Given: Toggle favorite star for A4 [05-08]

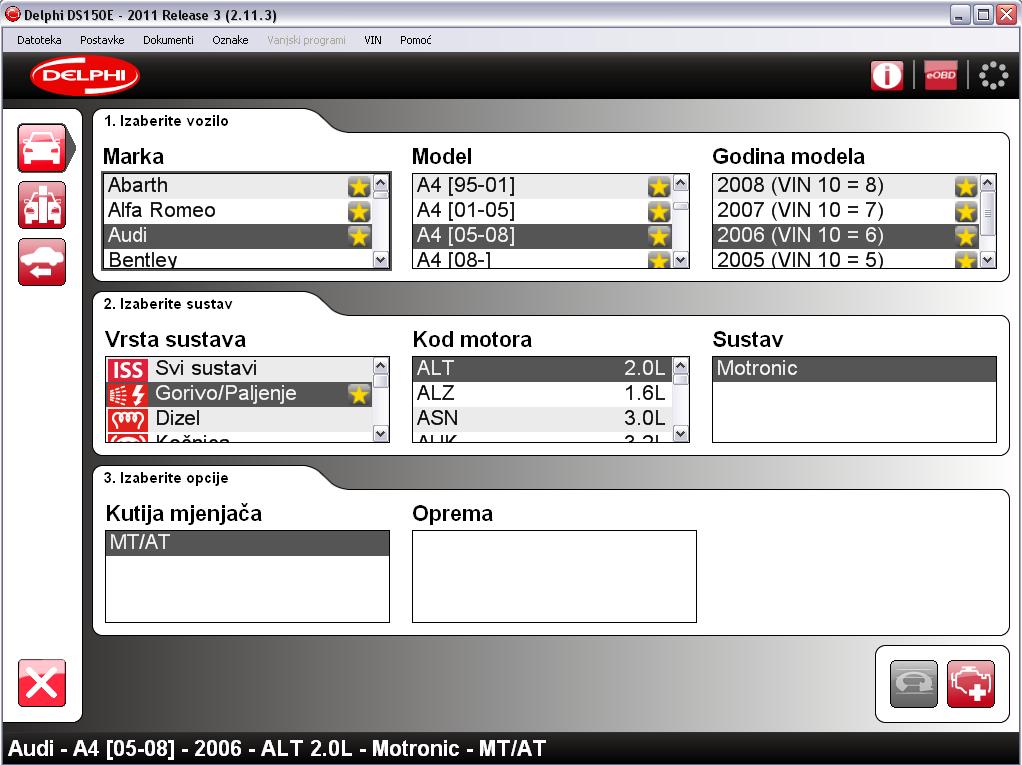Looking at the screenshot, I should pos(659,236).
